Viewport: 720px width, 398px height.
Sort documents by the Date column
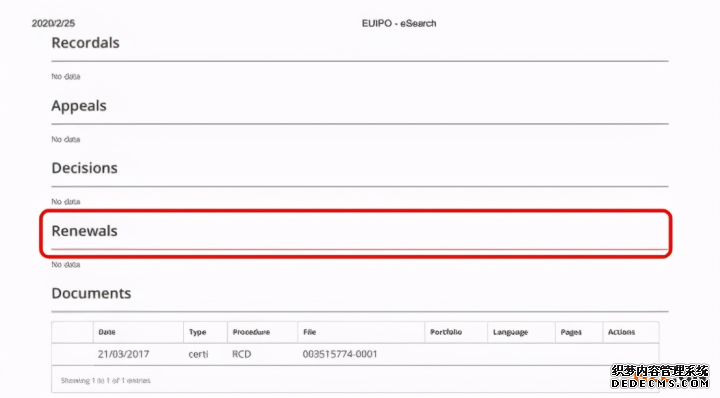pyautogui.click(x=107, y=332)
